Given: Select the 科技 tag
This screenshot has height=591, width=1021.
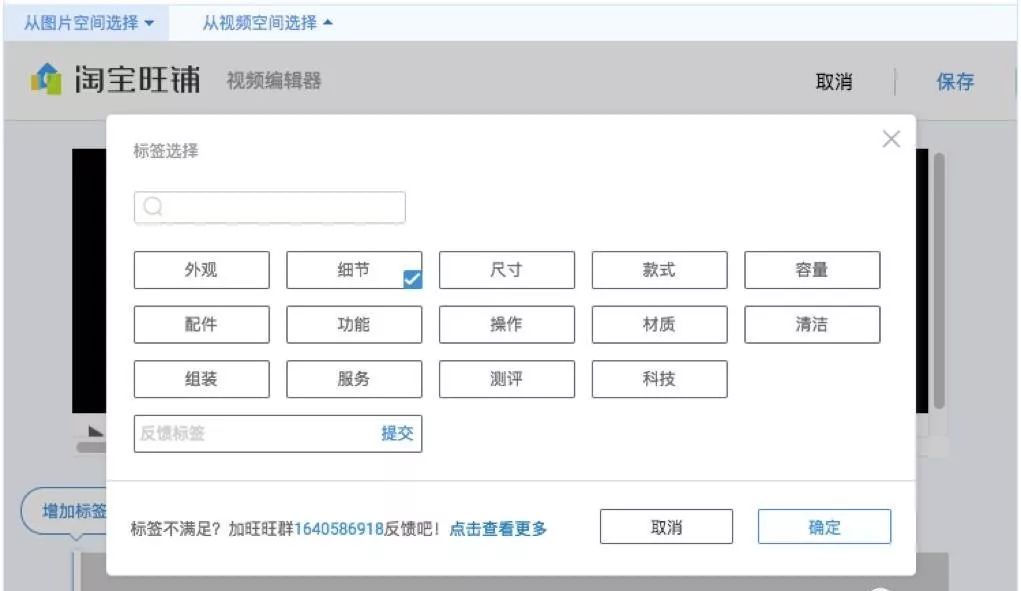Looking at the screenshot, I should click(659, 378).
